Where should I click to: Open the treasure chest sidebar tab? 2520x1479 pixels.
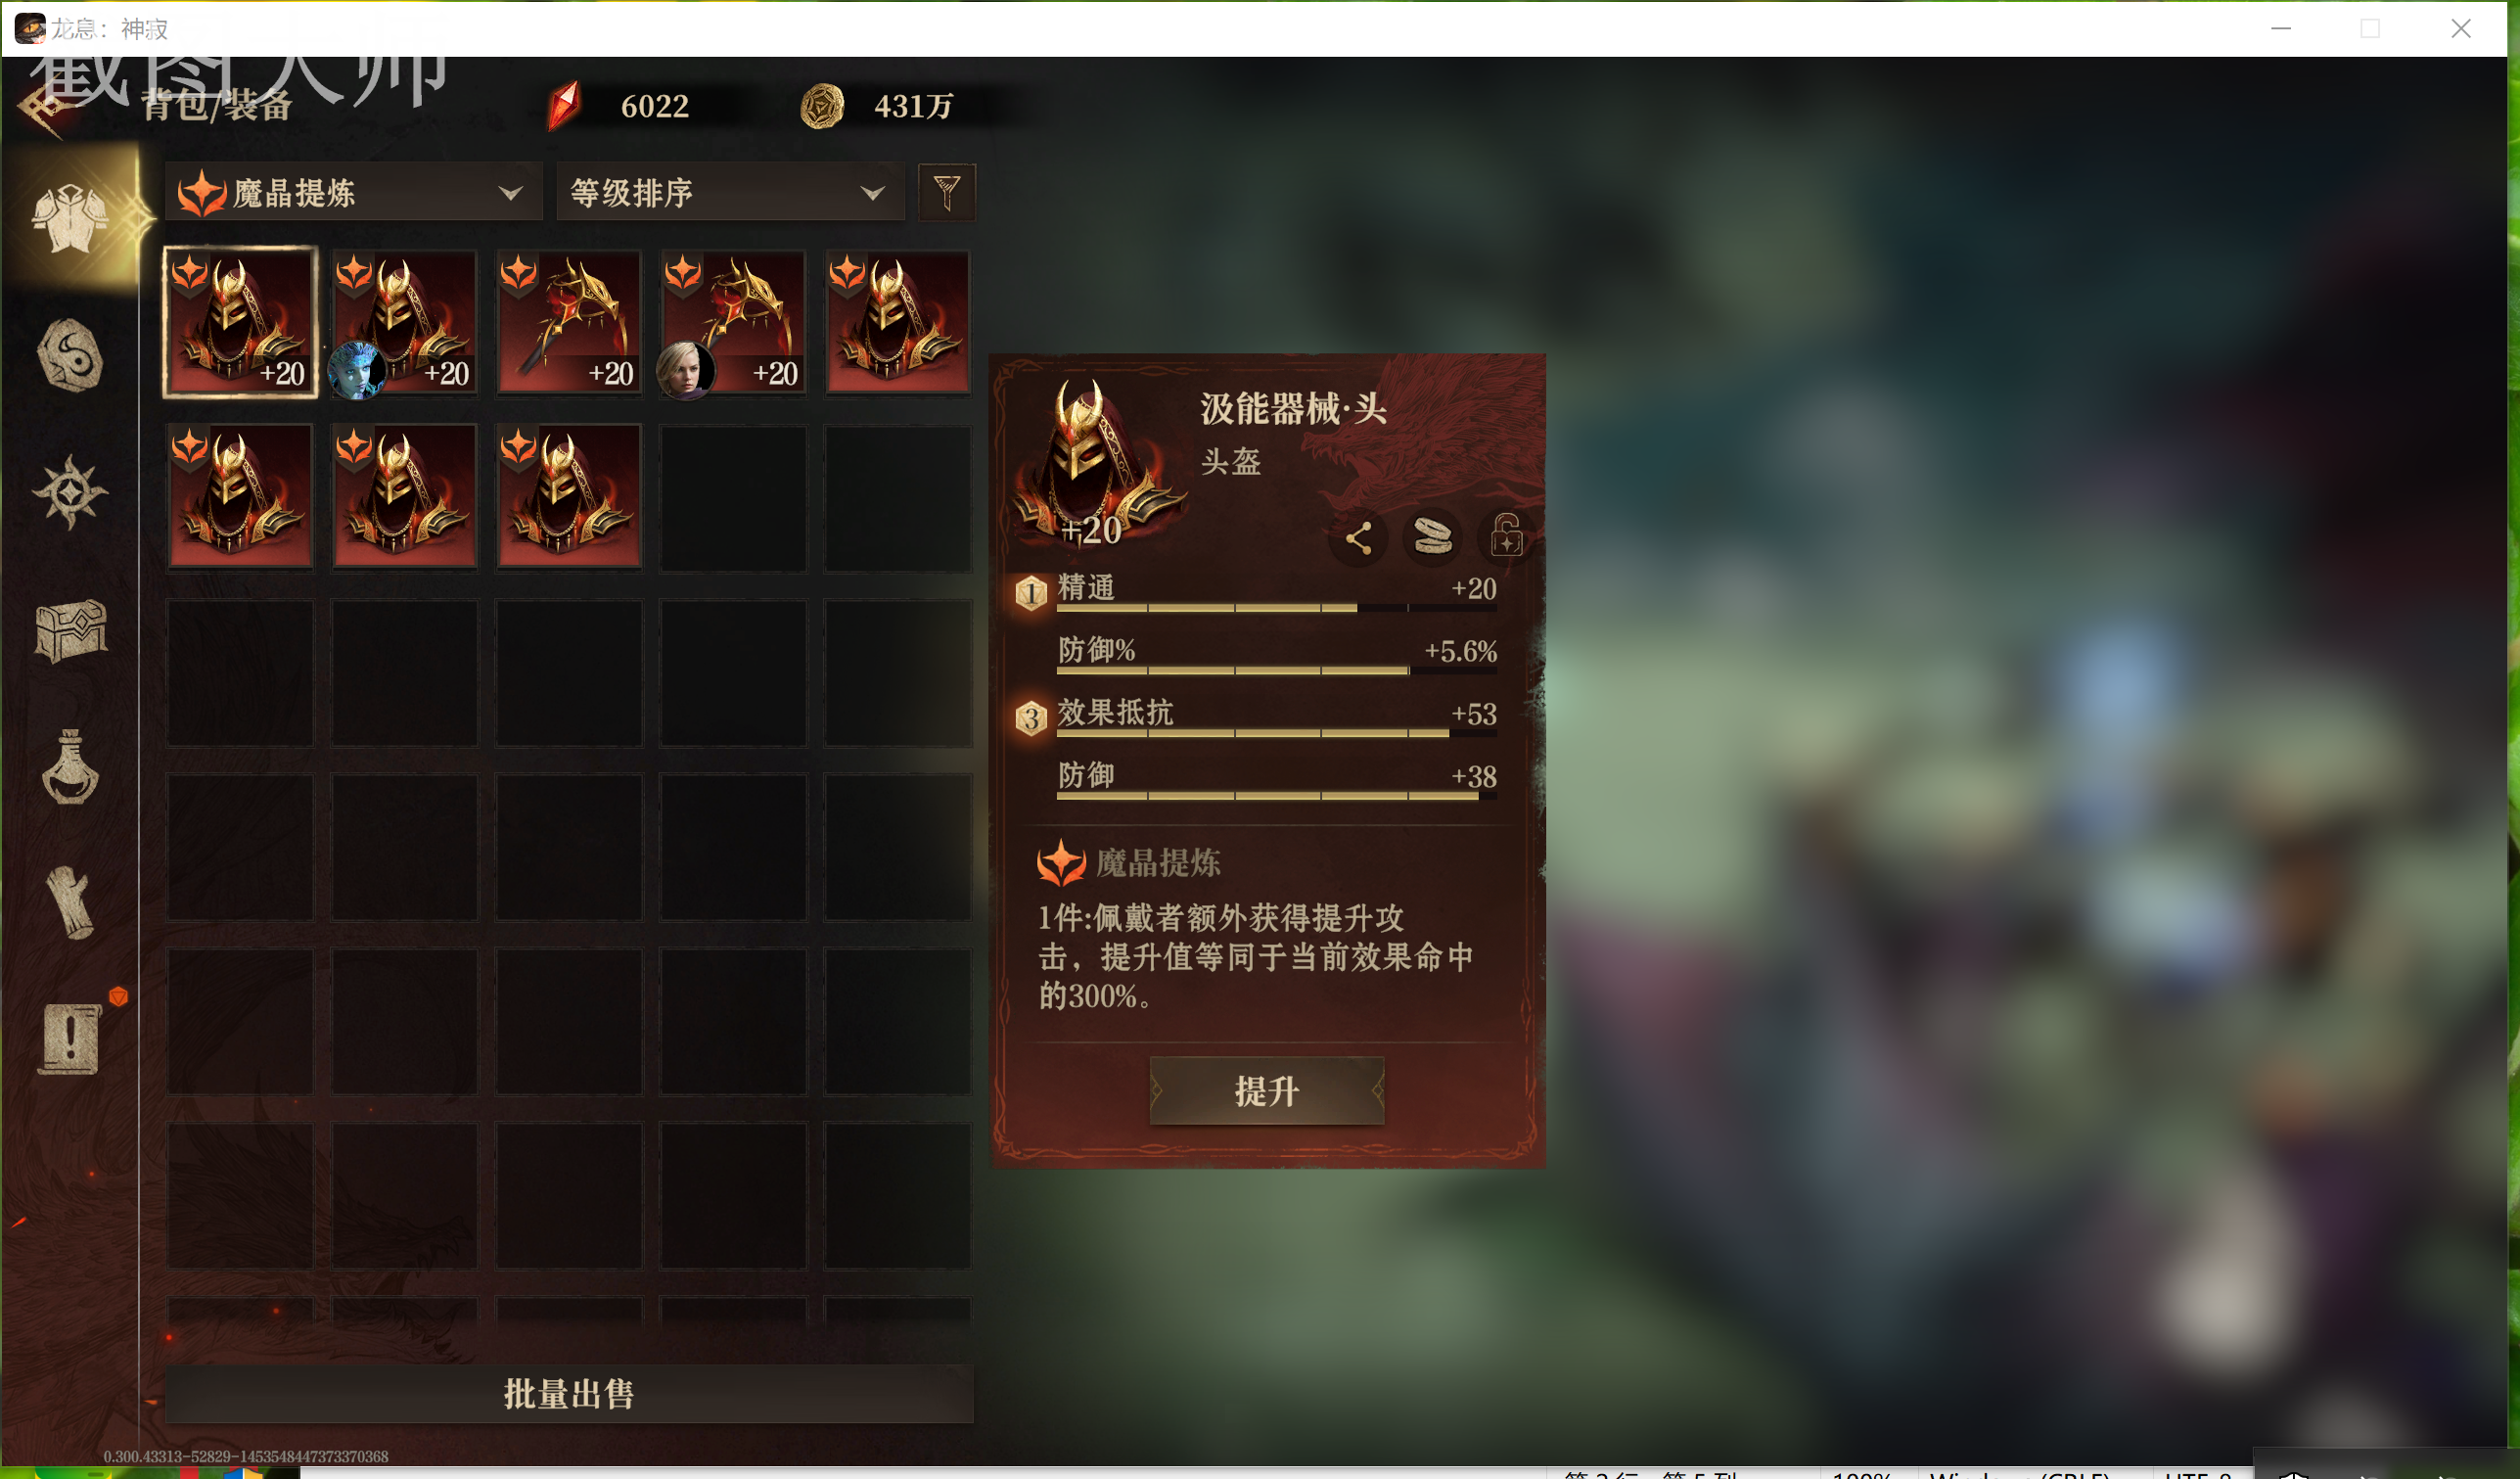(70, 630)
